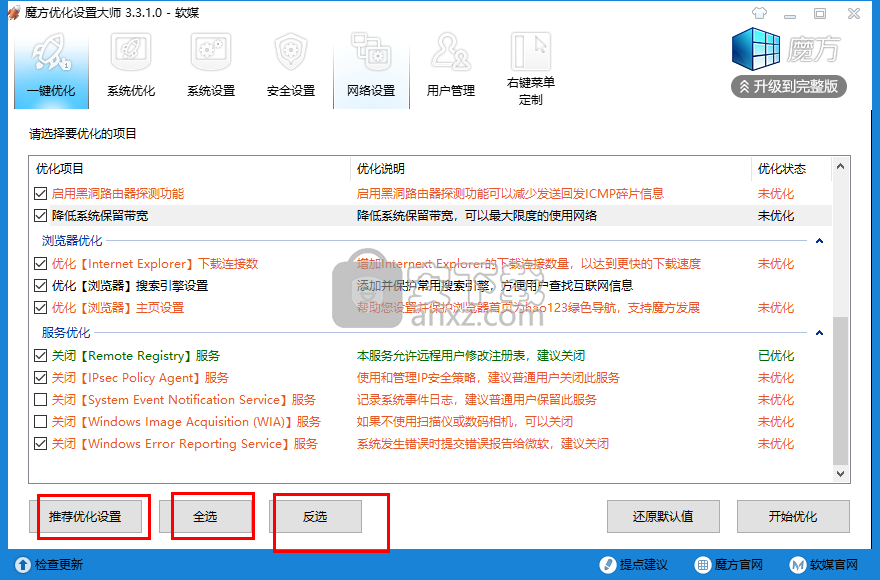
Task: Open the 右键菜单定制 tab
Action: click(x=530, y=68)
